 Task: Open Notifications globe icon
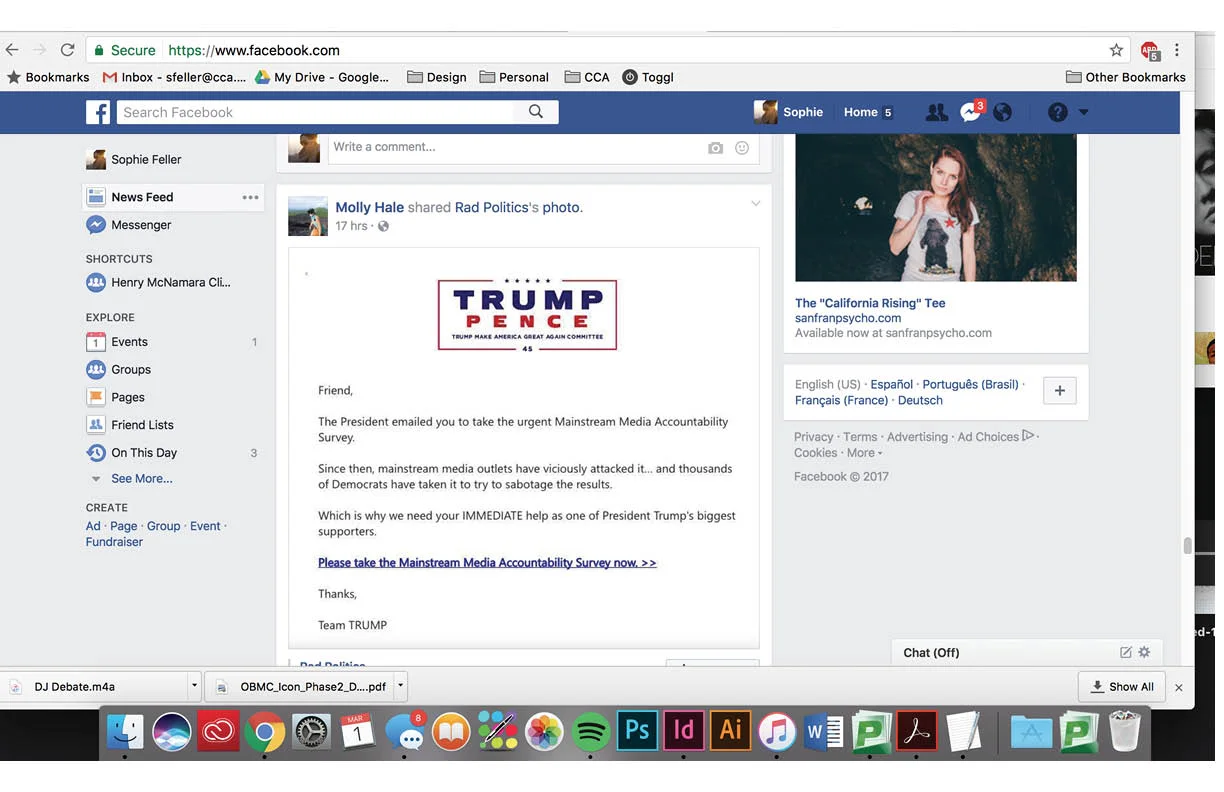pos(1002,113)
